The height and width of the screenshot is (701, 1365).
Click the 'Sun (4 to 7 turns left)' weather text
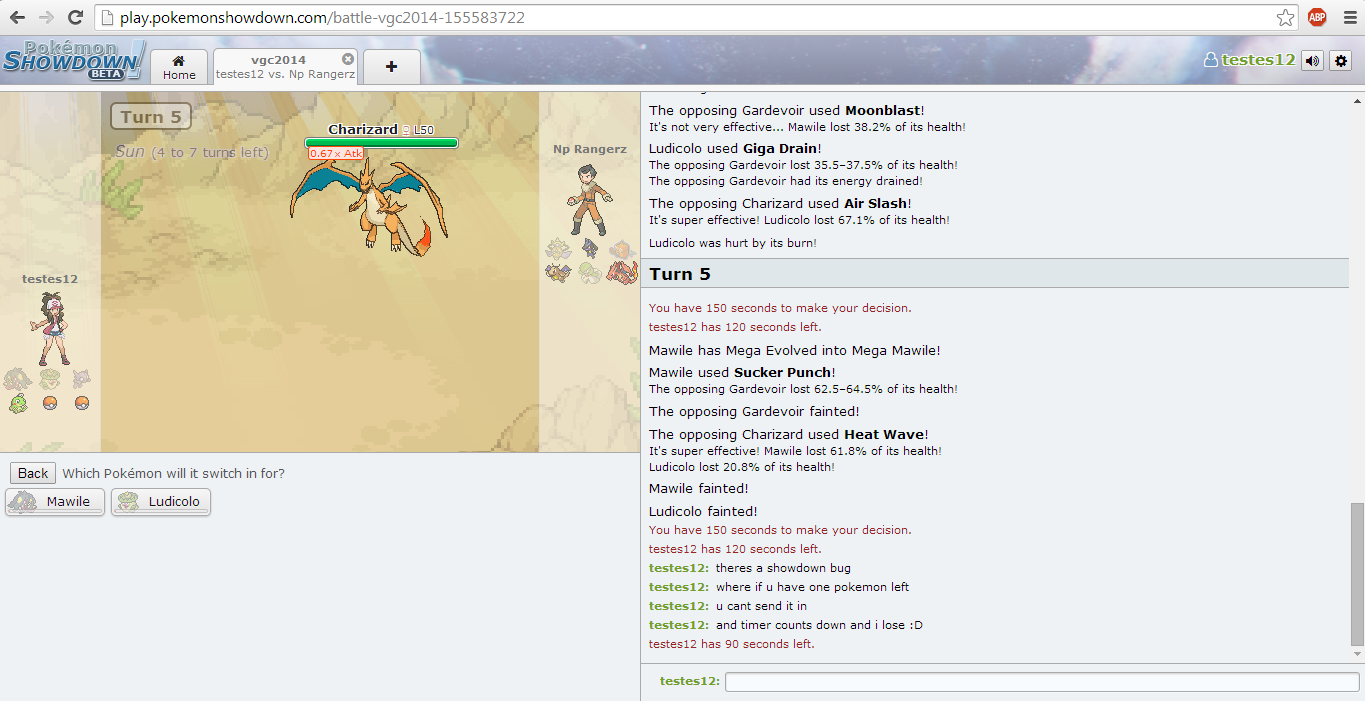point(192,152)
